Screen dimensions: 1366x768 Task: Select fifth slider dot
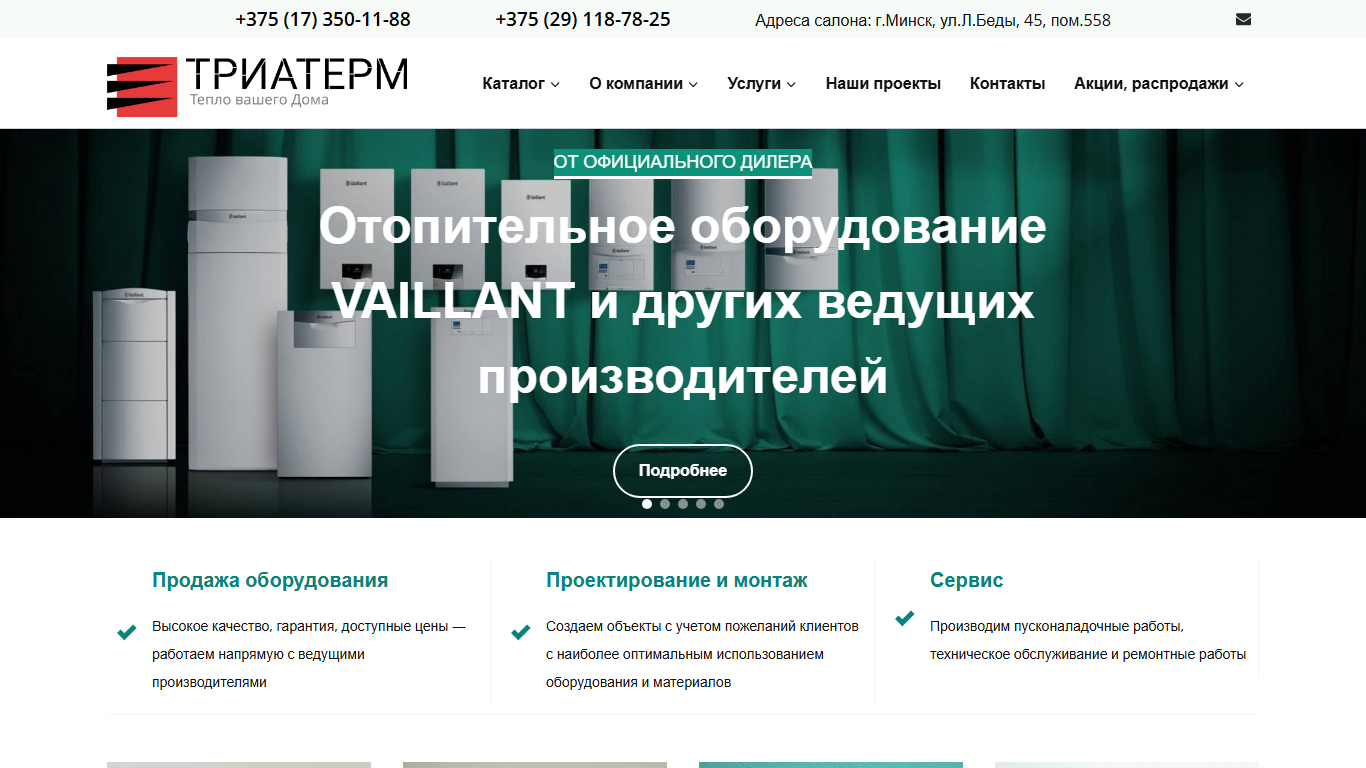pos(719,504)
